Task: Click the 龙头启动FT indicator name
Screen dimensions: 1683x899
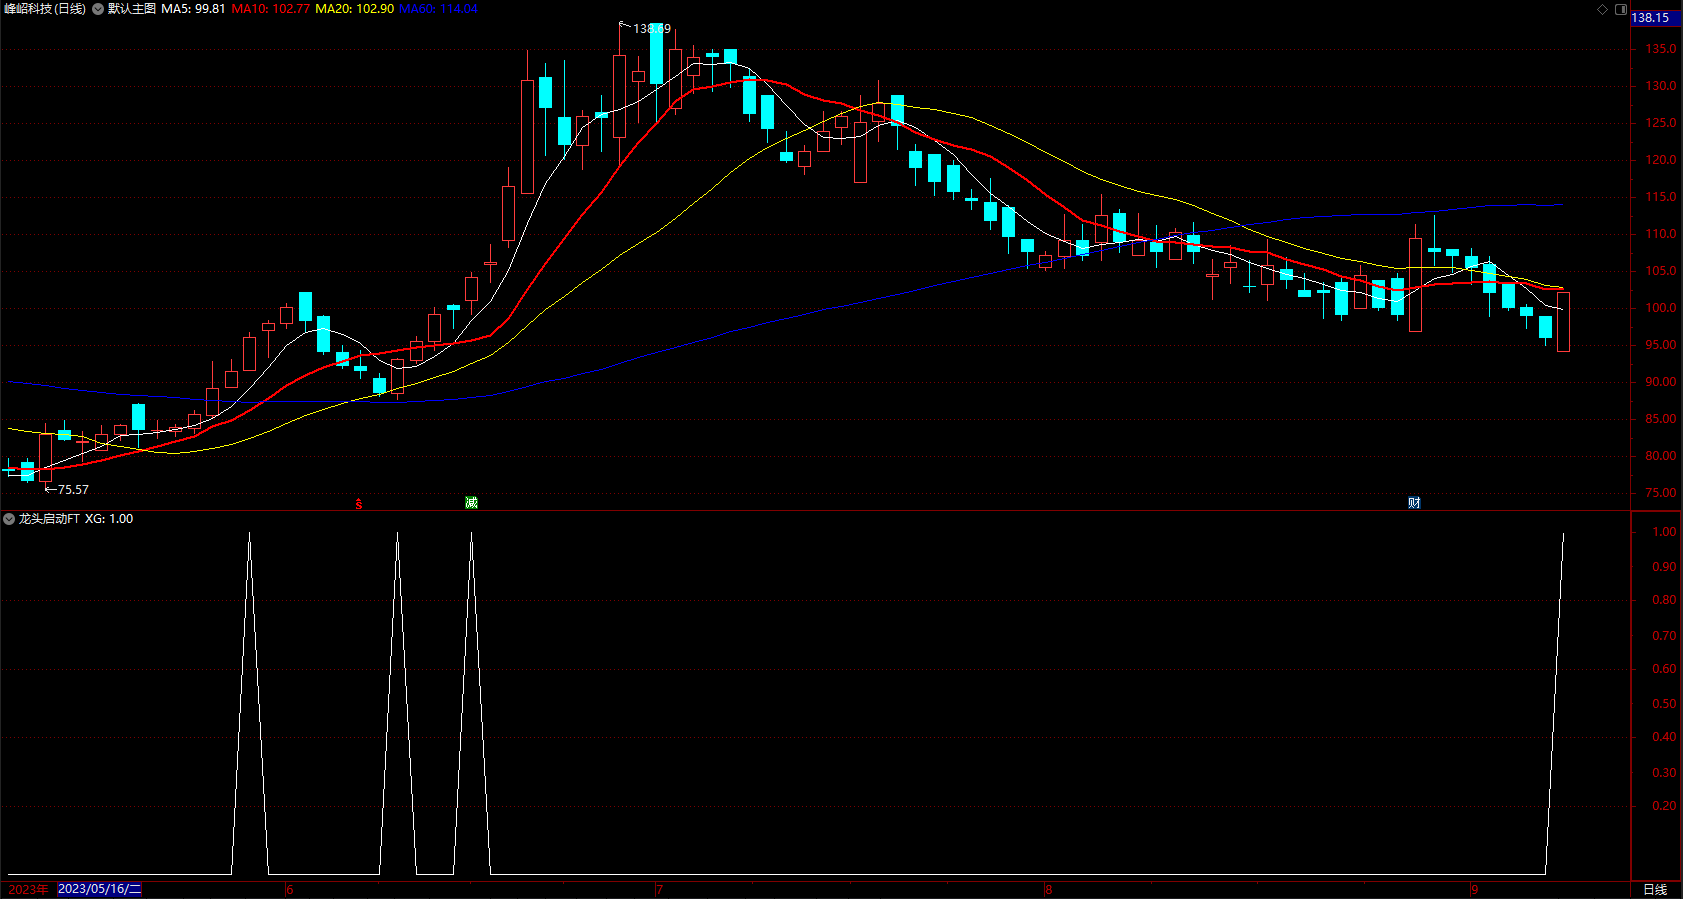Action: [49, 519]
